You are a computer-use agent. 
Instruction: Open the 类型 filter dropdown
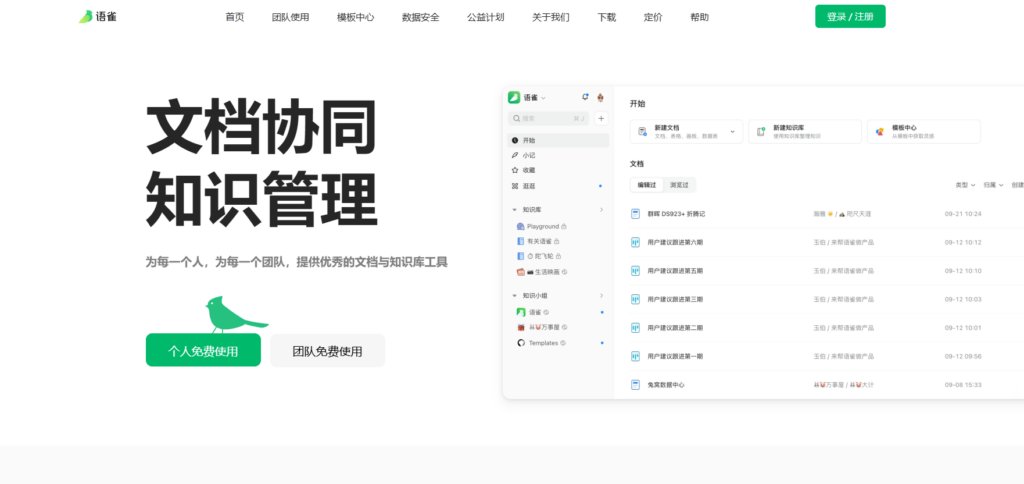[x=964, y=185]
